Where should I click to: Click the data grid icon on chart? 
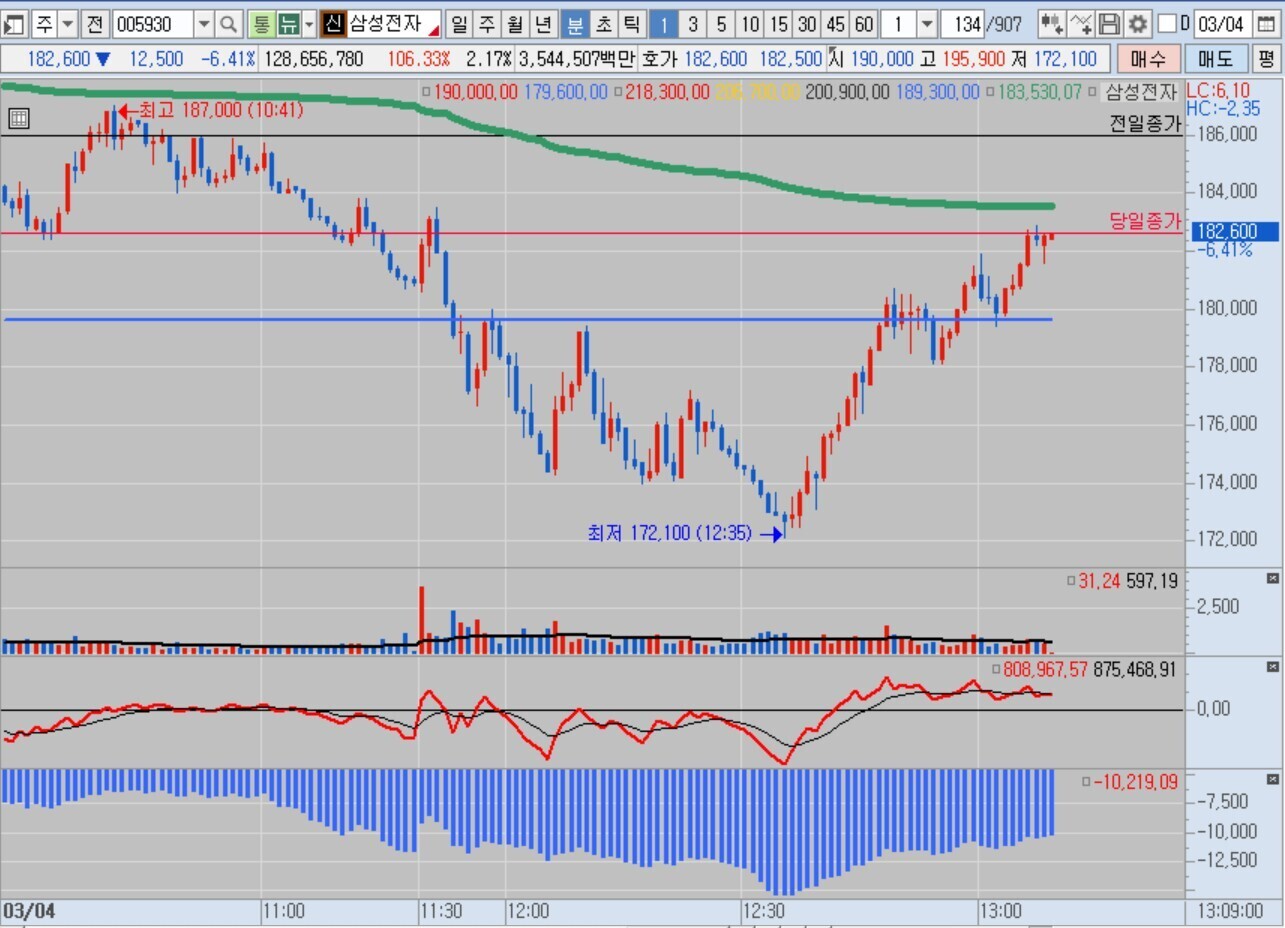[18, 119]
